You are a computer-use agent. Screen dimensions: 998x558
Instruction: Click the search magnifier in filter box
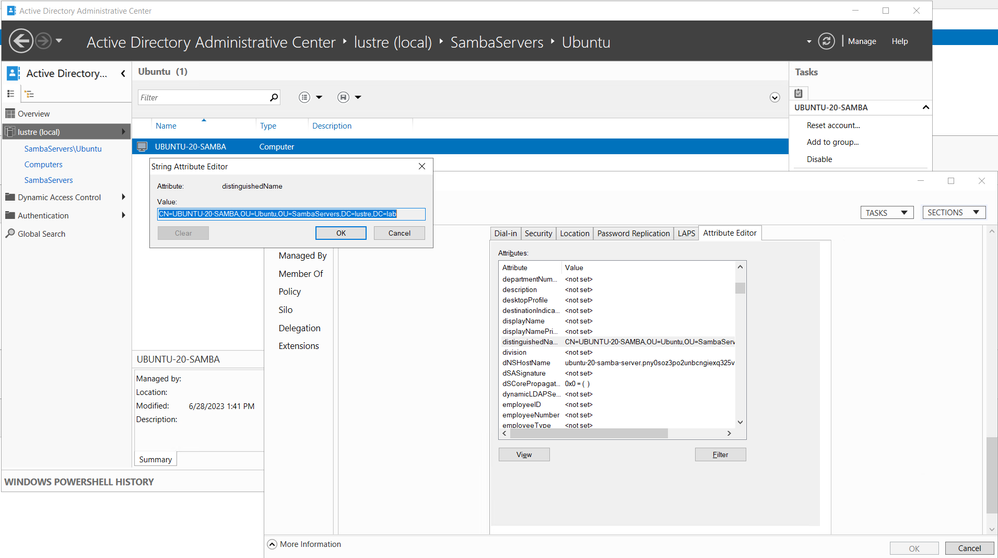[x=274, y=98]
